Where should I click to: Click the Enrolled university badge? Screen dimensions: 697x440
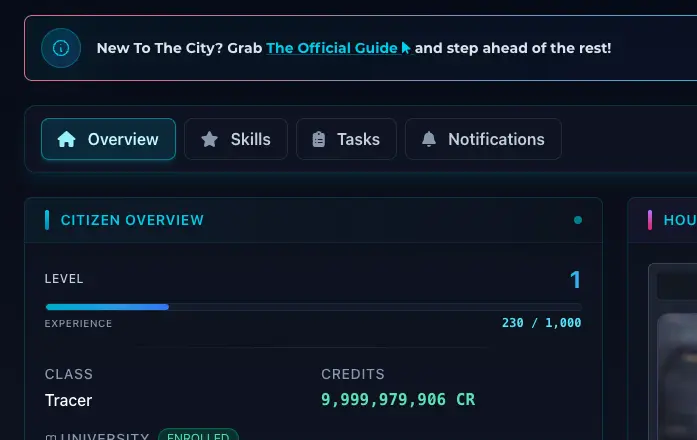198,436
